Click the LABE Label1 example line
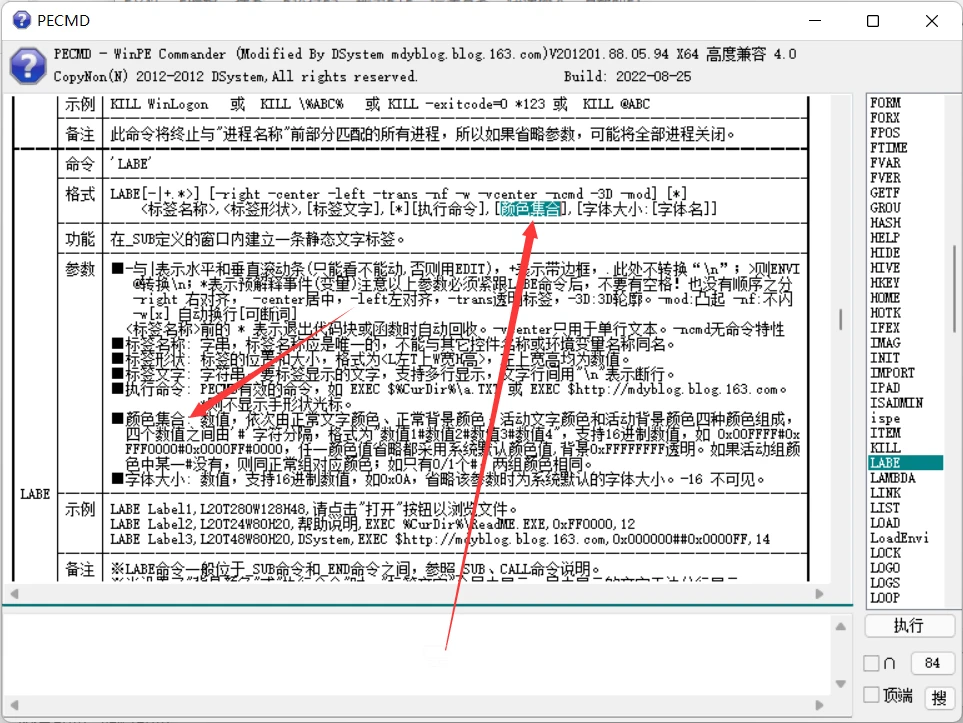The width and height of the screenshot is (963, 723). pos(313,509)
